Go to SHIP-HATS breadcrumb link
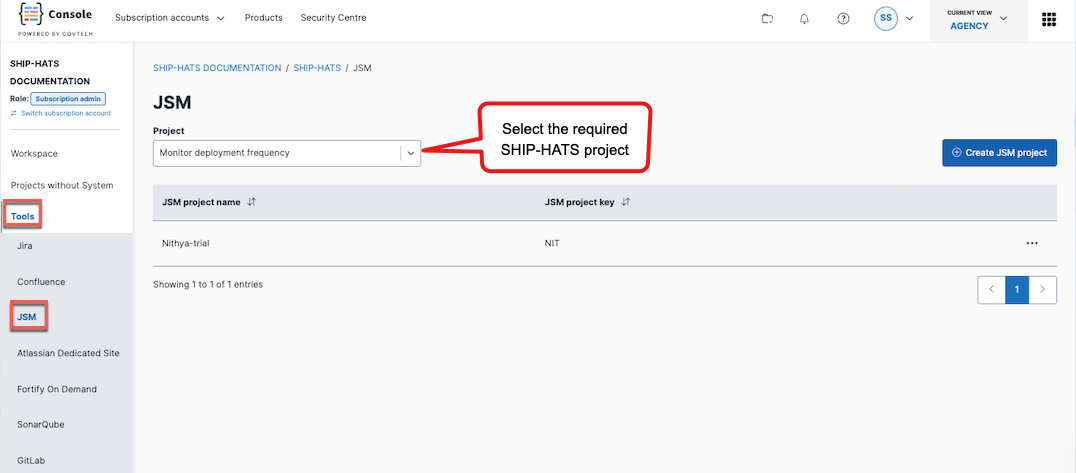 click(x=317, y=68)
